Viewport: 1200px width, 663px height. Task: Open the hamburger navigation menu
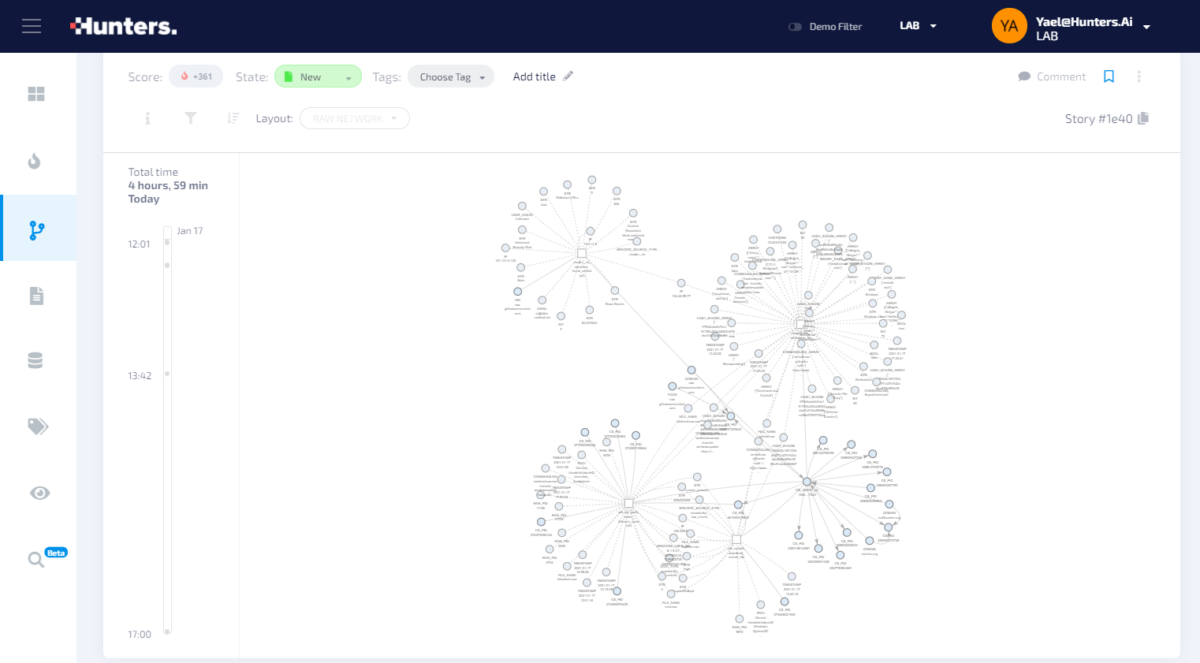coord(31,26)
